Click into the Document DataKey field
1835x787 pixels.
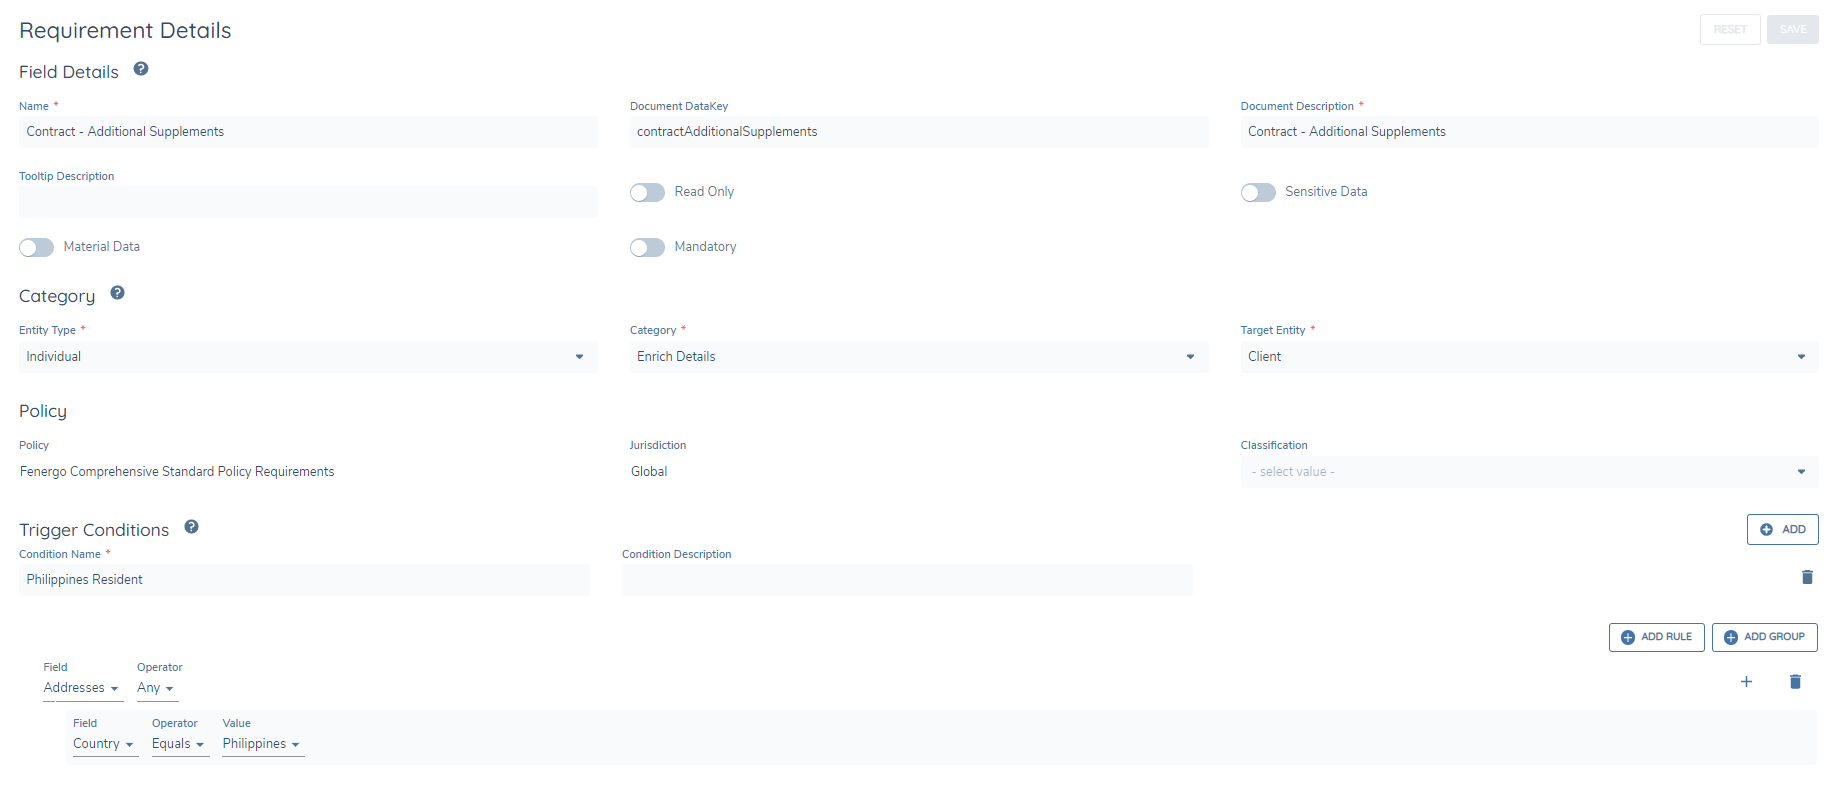point(919,132)
